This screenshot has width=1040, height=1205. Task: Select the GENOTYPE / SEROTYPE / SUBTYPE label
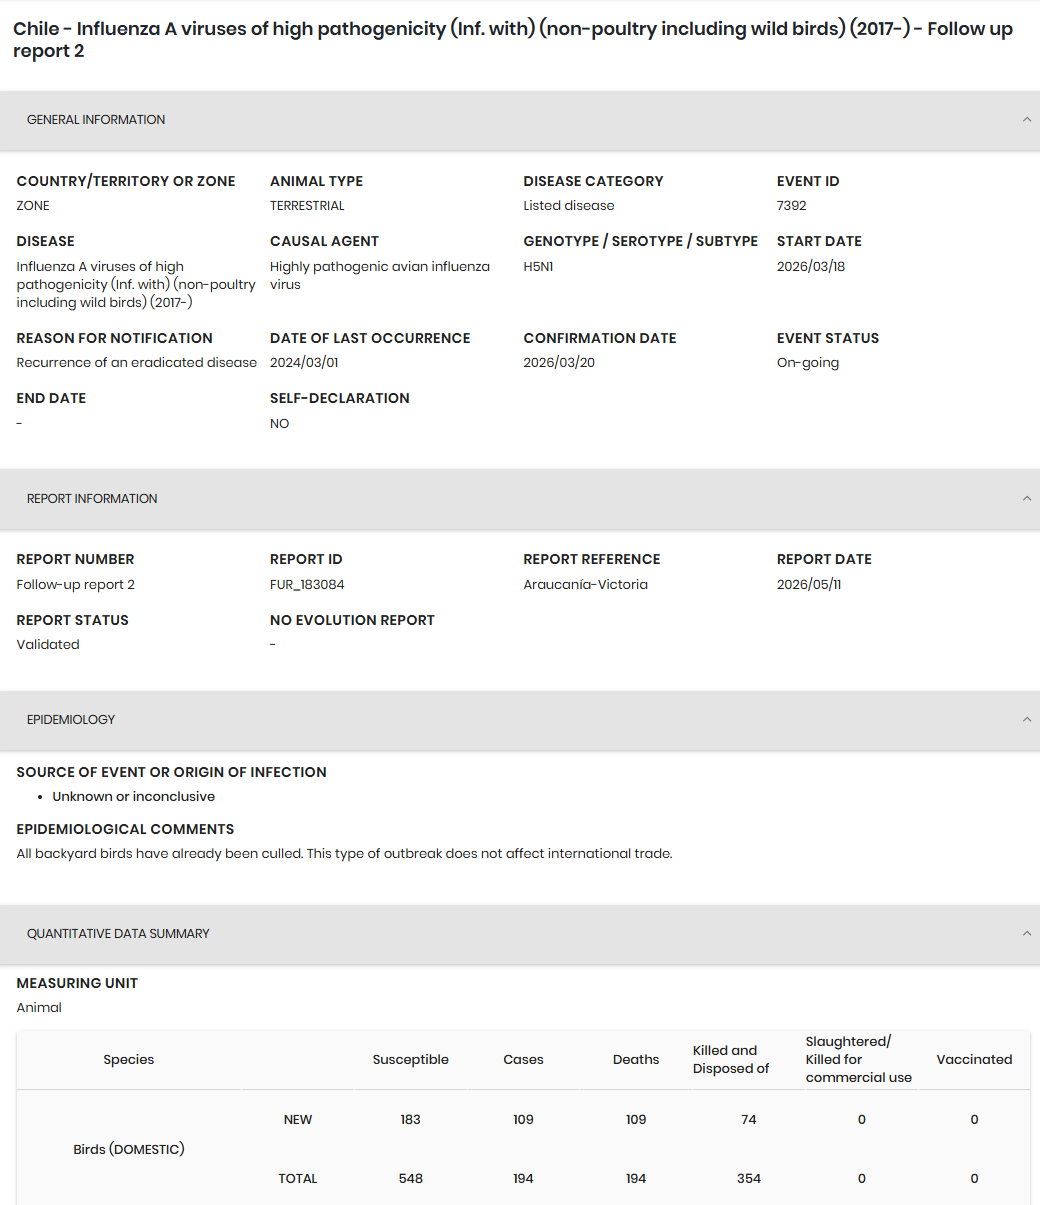tap(641, 242)
